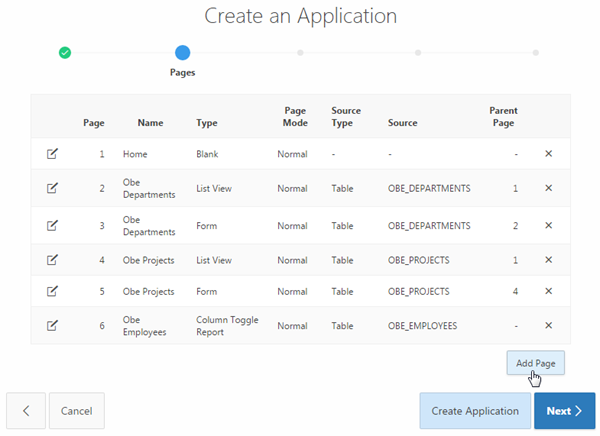Image resolution: width=600 pixels, height=436 pixels.
Task: Click Obe Projects name in row 4
Action: coord(148,260)
